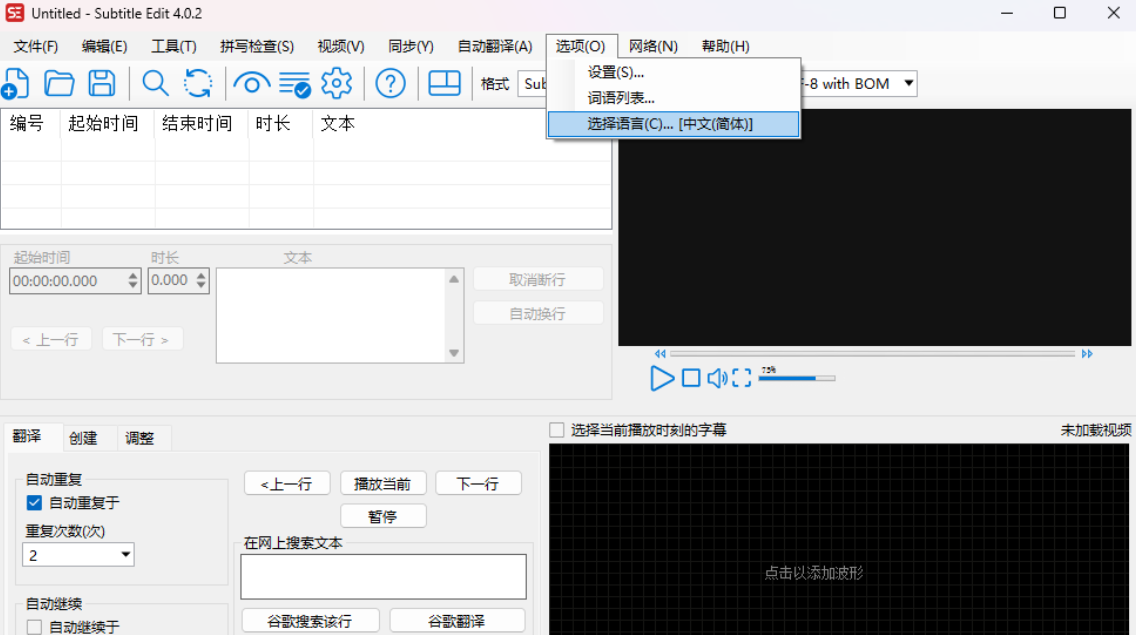Select choose language from Options menu

coord(672,125)
